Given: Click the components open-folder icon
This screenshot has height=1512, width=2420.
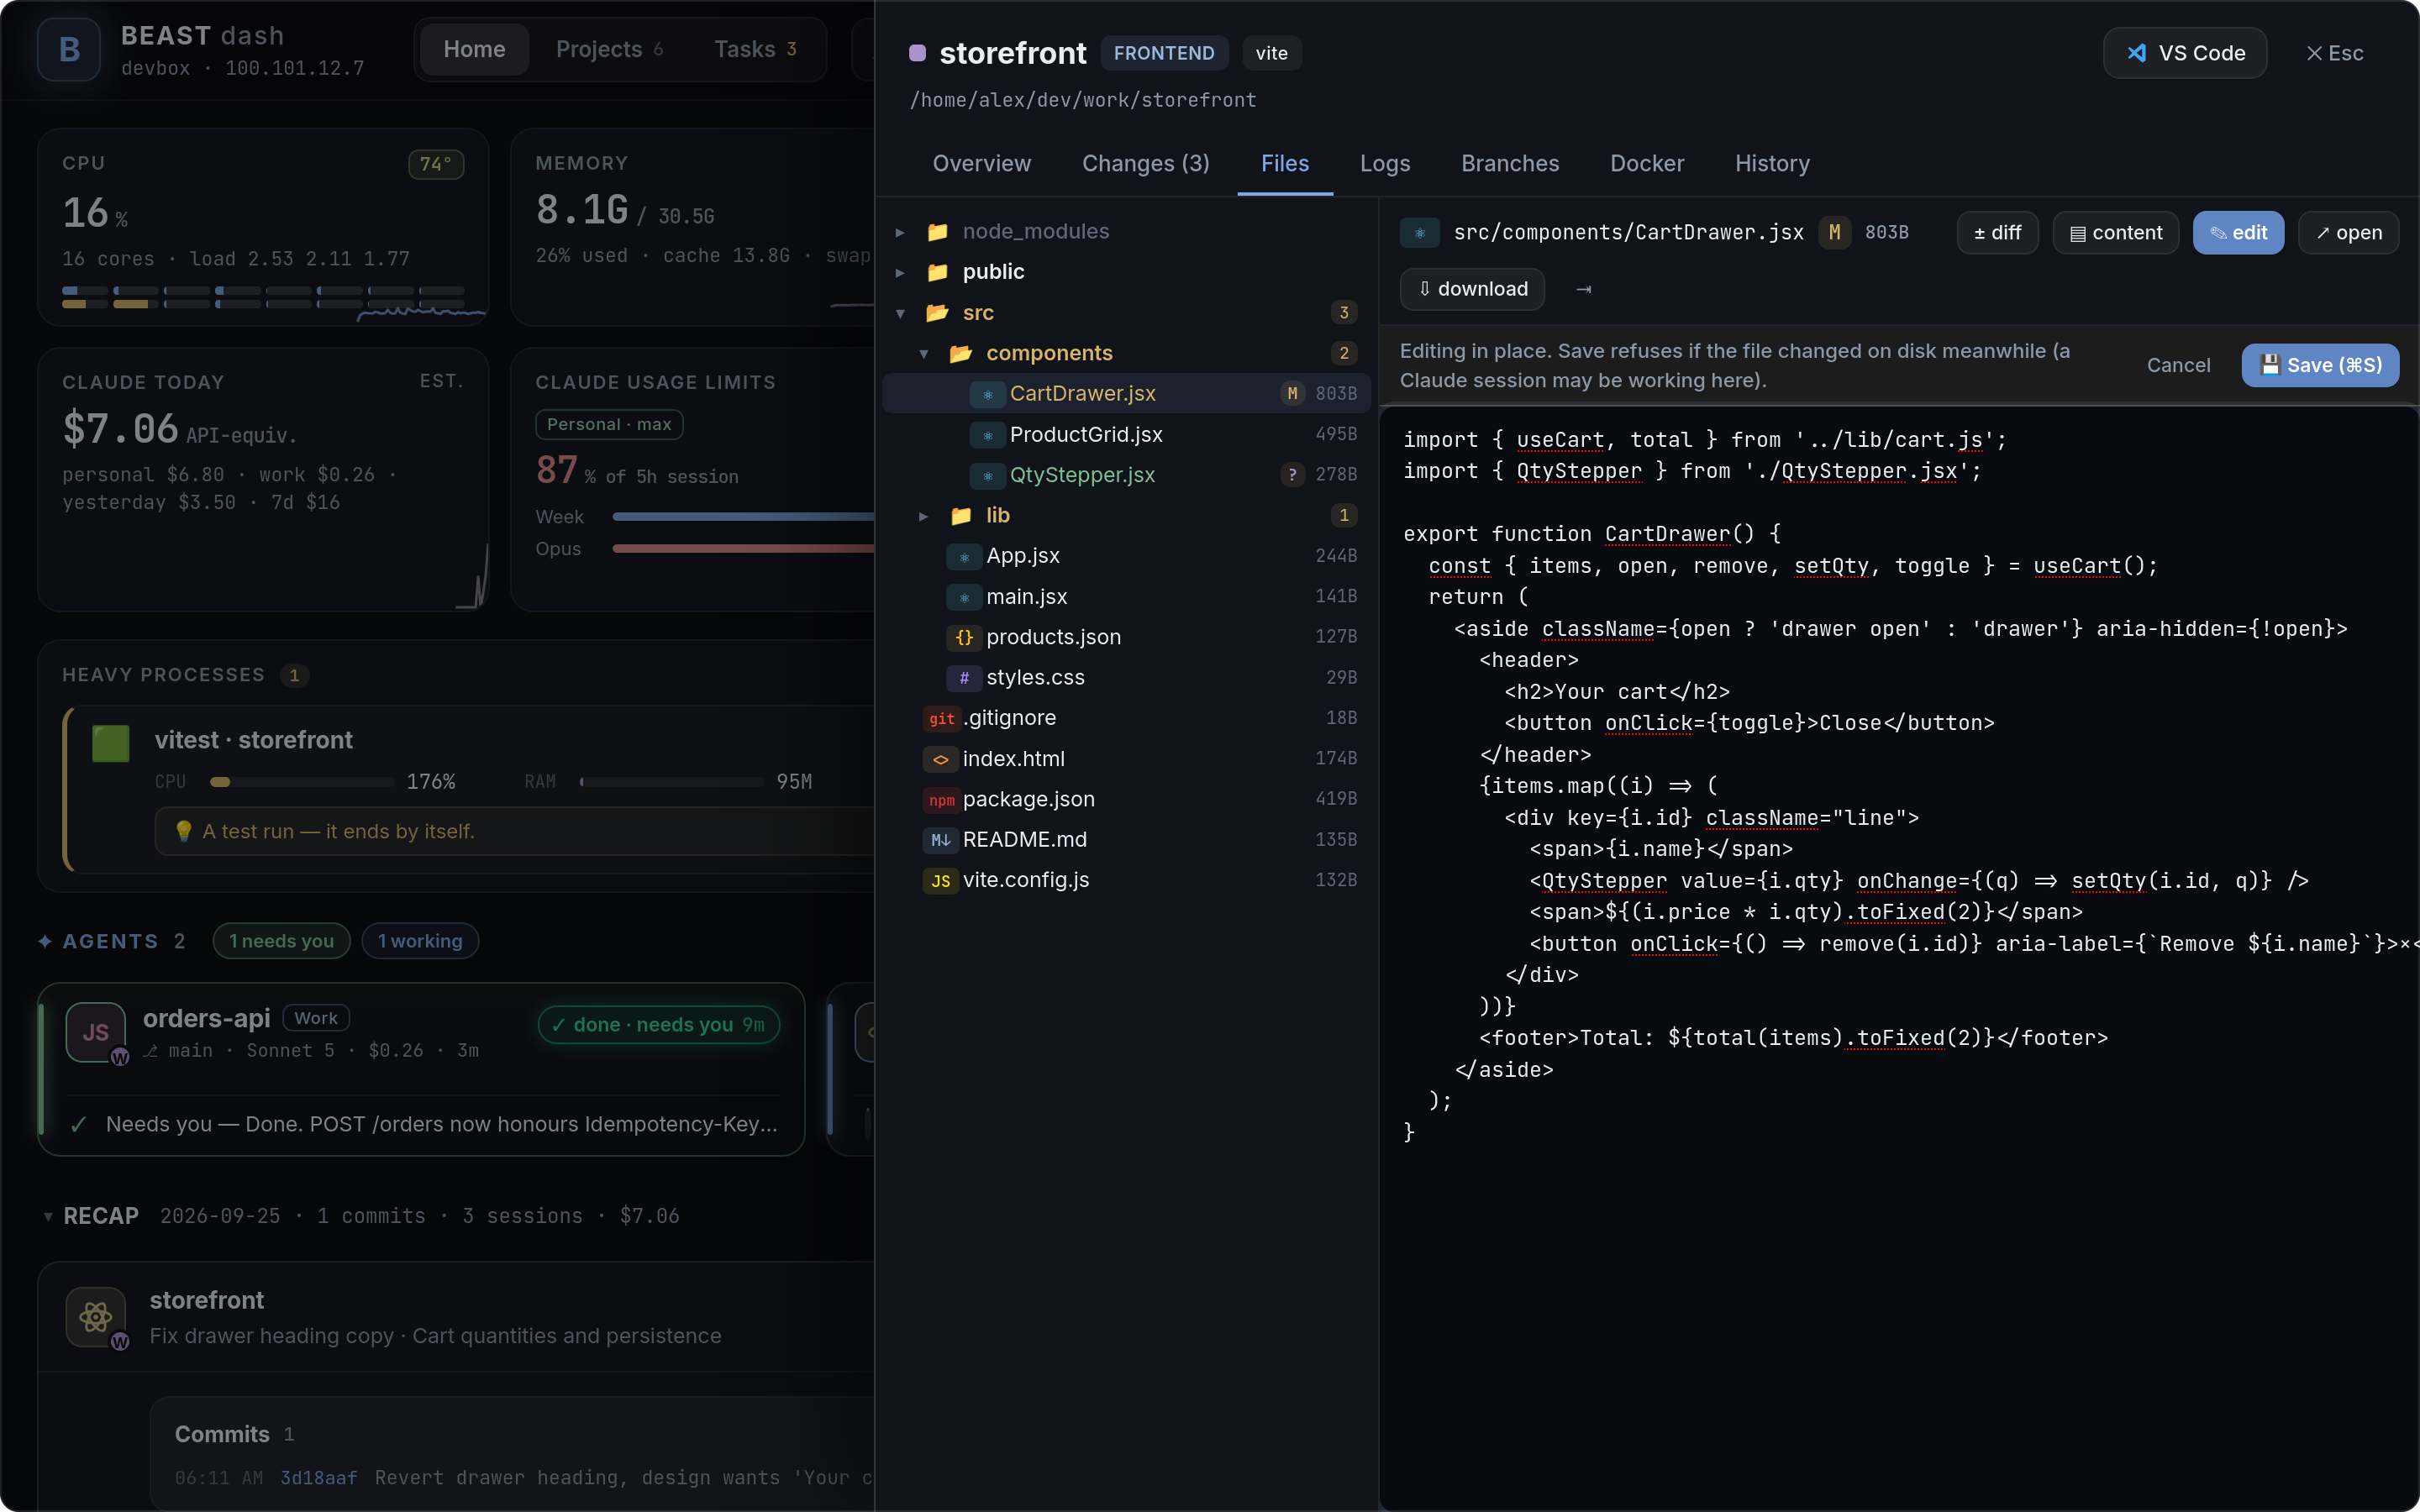Looking at the screenshot, I should (961, 353).
